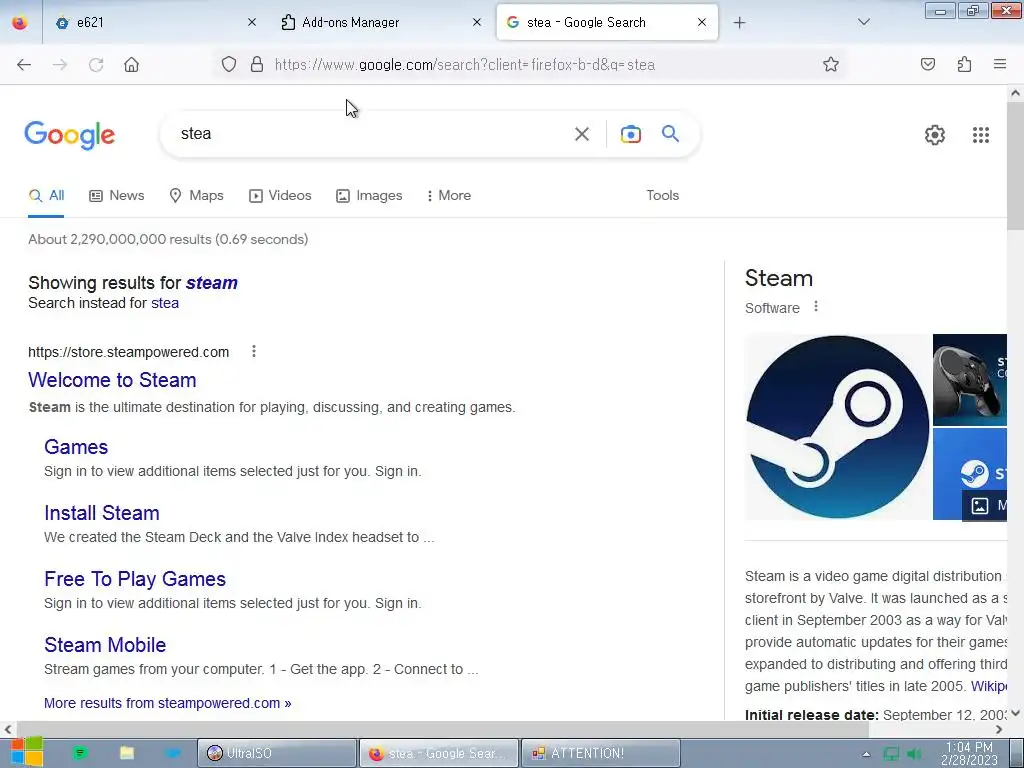Open the Extensions puzzle icon
The width and height of the screenshot is (1024, 768).
(964, 64)
